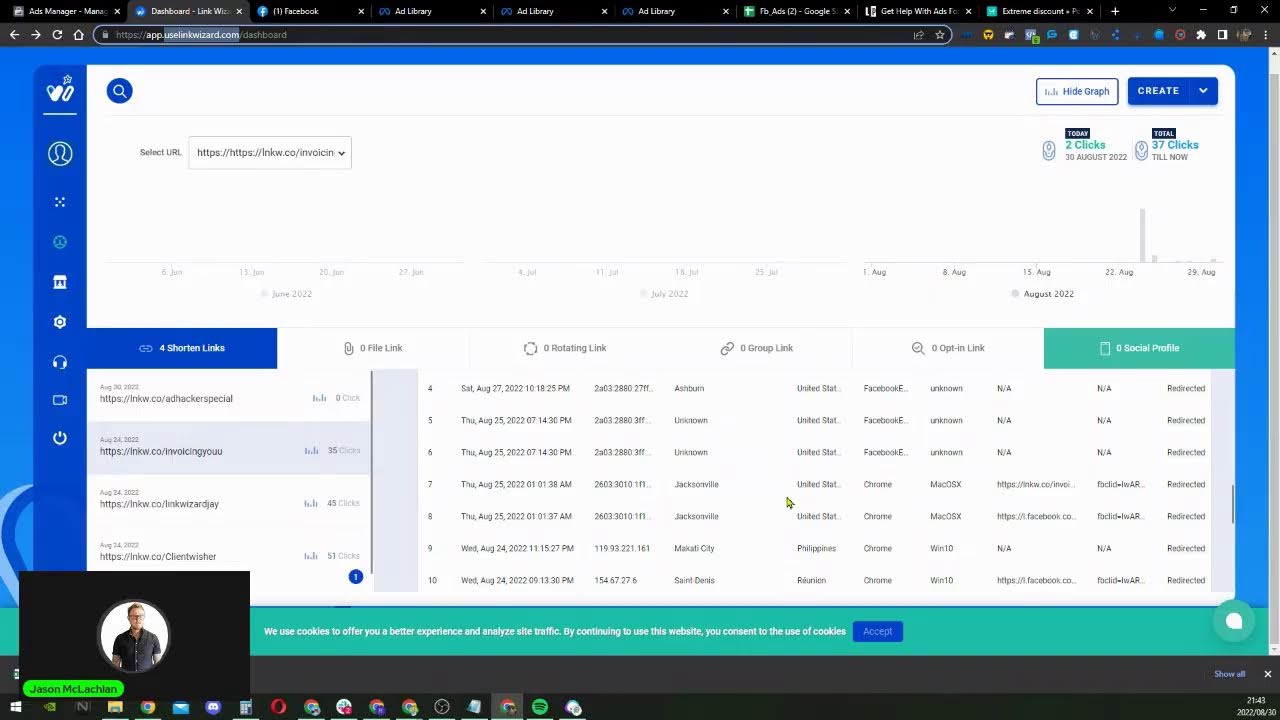Click the browser share page icon
Screen dimensions: 1280x720
(x=918, y=34)
